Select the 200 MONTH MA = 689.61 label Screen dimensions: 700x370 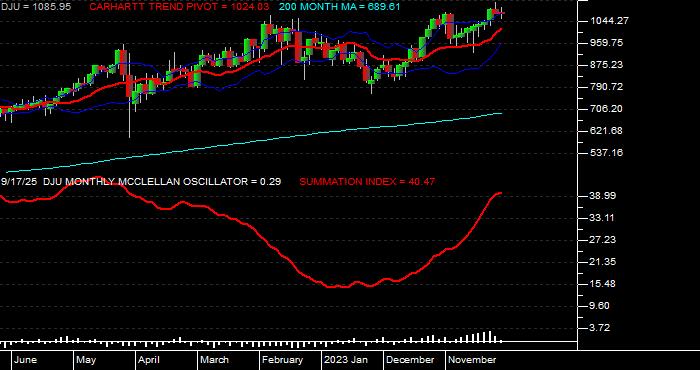click(339, 7)
